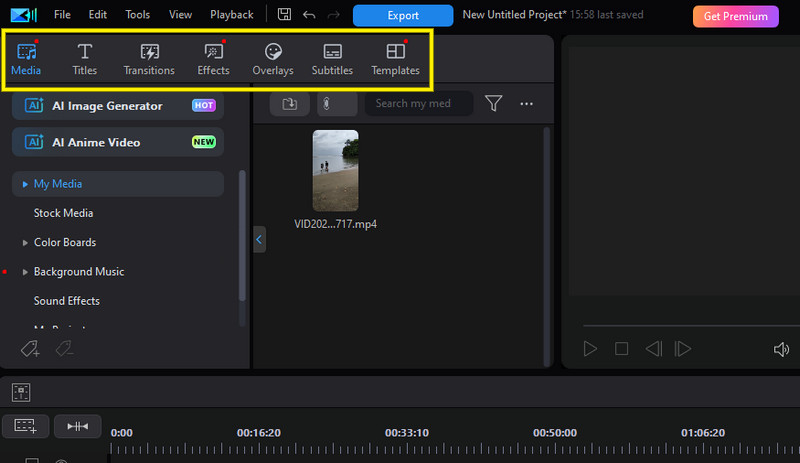The height and width of the screenshot is (463, 800).
Task: Click the Export button
Action: click(403, 16)
